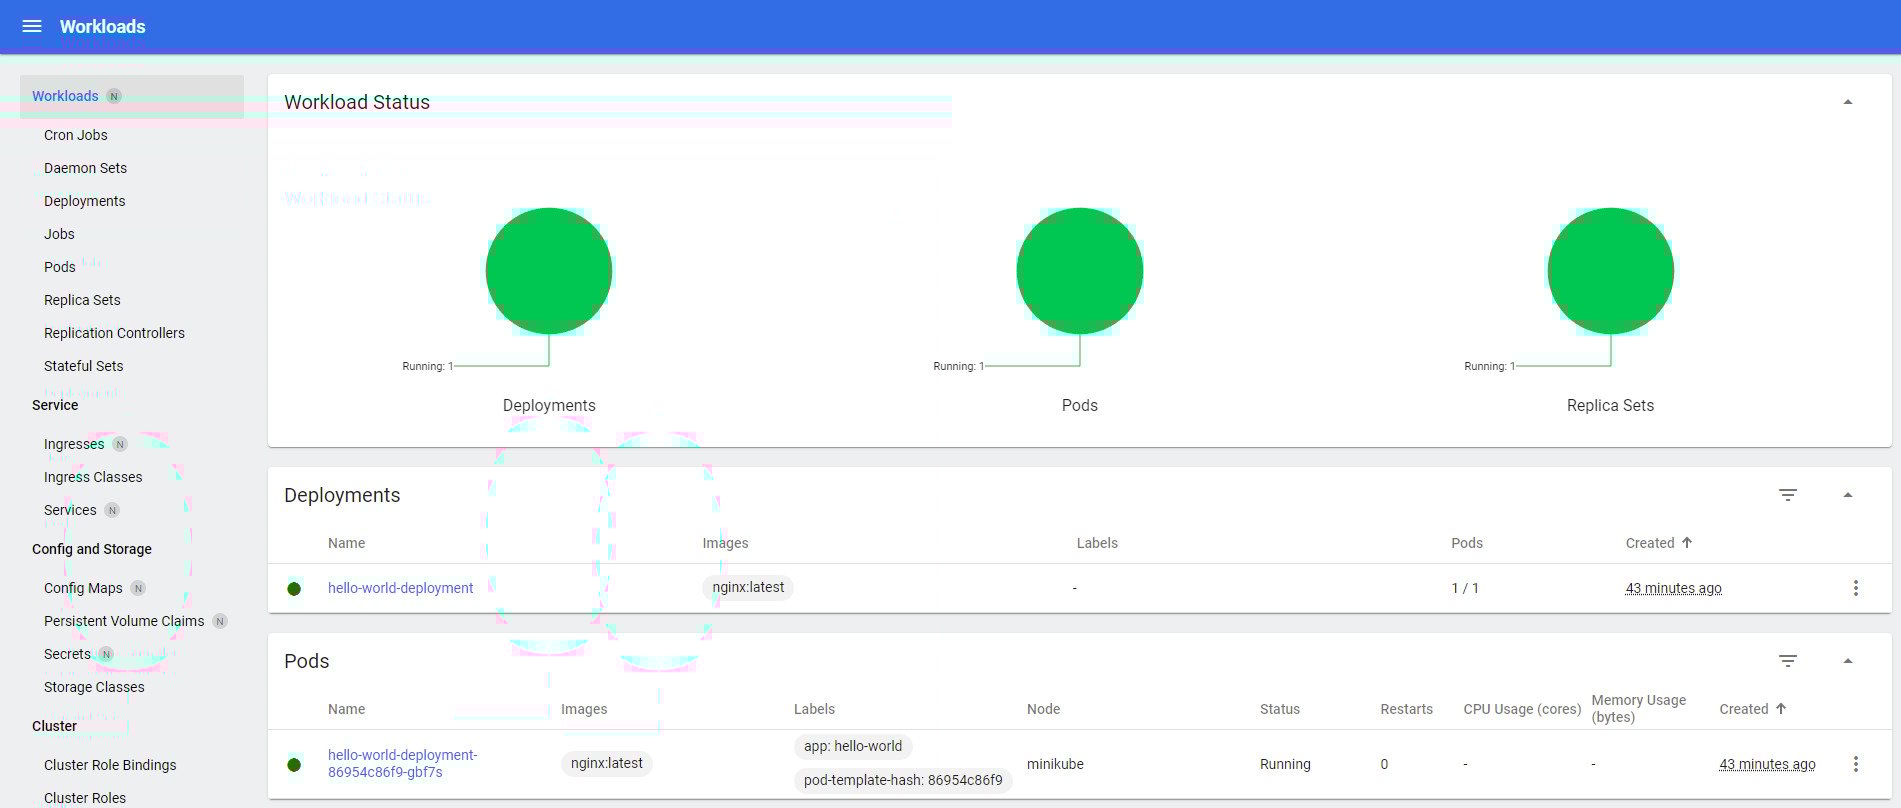The image size is (1901, 808).
Task: Click N badge next to Persistent Volume Claims
Action: [220, 621]
